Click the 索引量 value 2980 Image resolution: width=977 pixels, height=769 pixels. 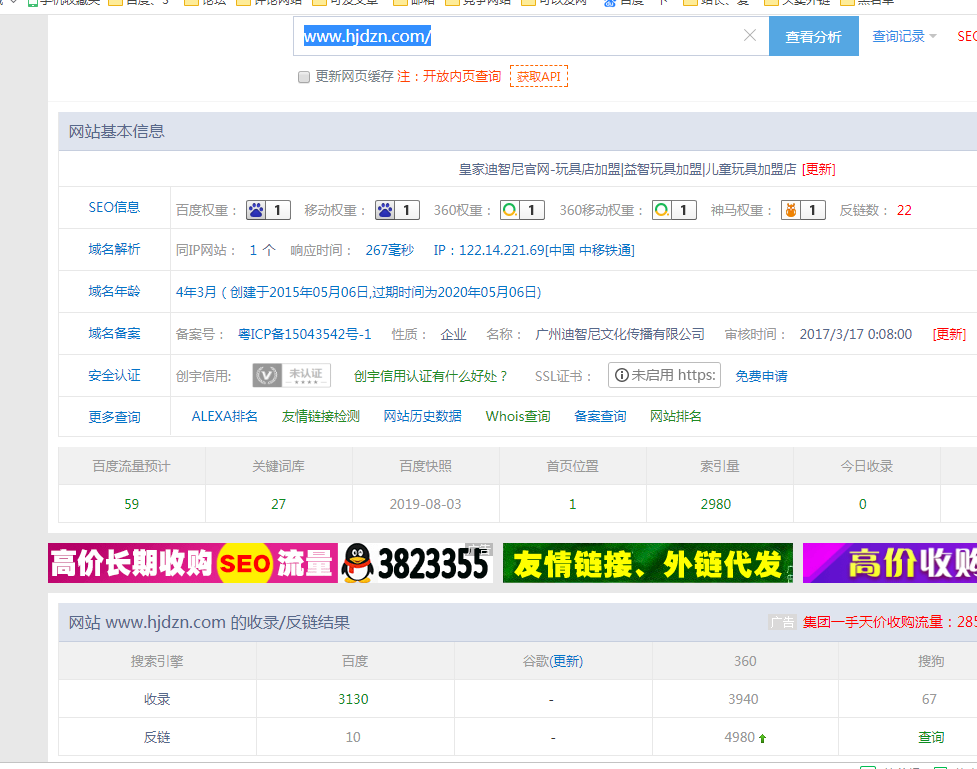pos(716,504)
